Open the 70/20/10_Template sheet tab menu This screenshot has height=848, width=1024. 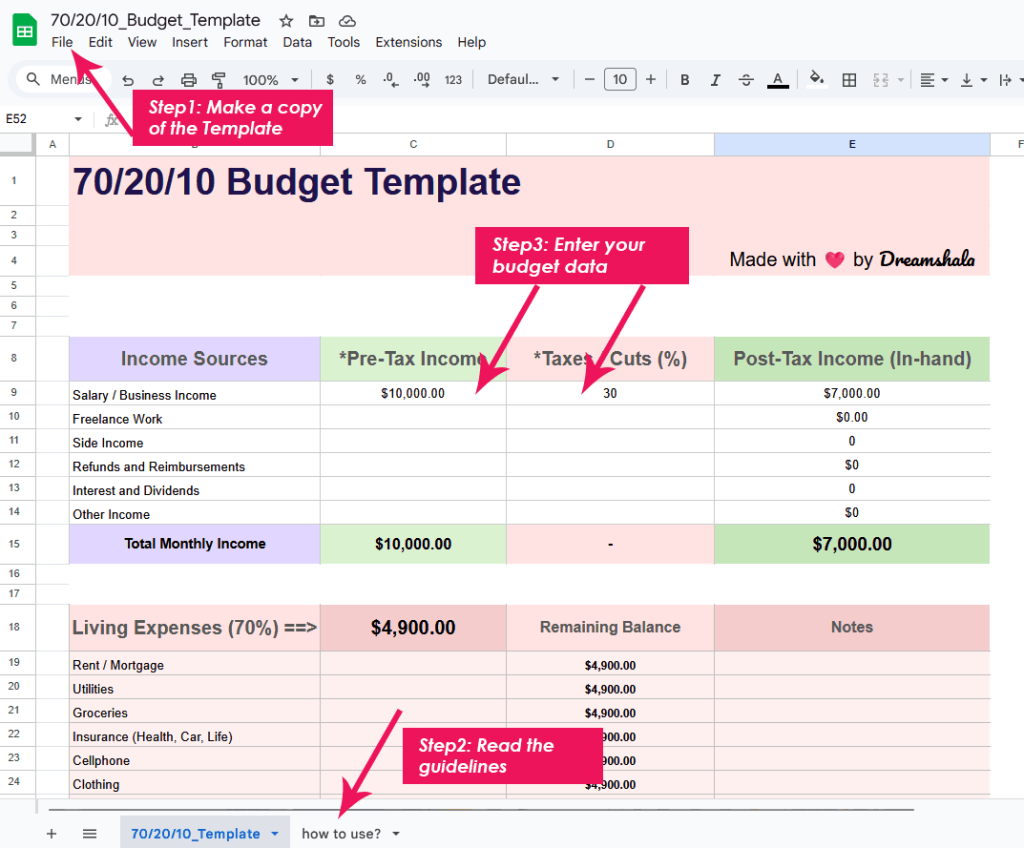275,833
